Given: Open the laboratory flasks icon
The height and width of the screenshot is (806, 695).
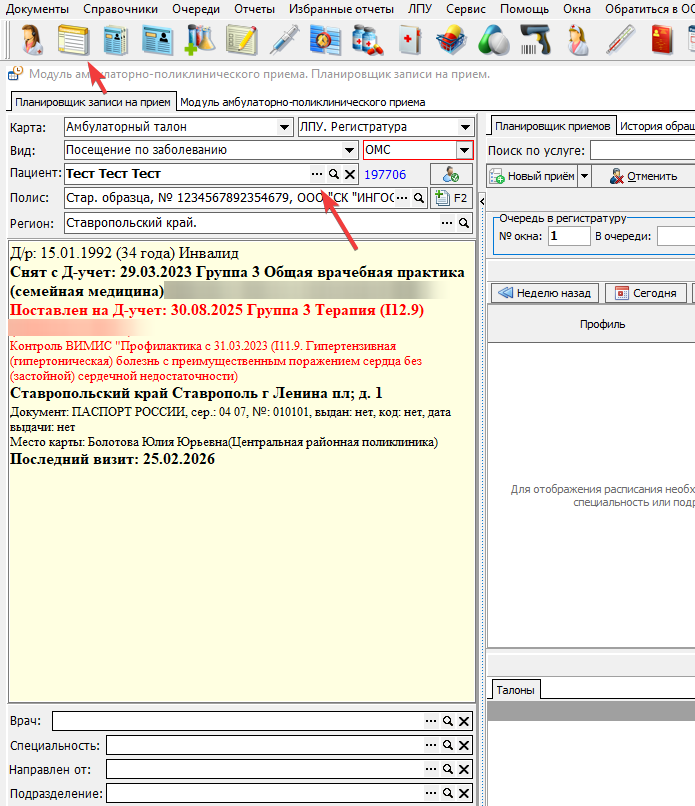Looking at the screenshot, I should click(199, 40).
